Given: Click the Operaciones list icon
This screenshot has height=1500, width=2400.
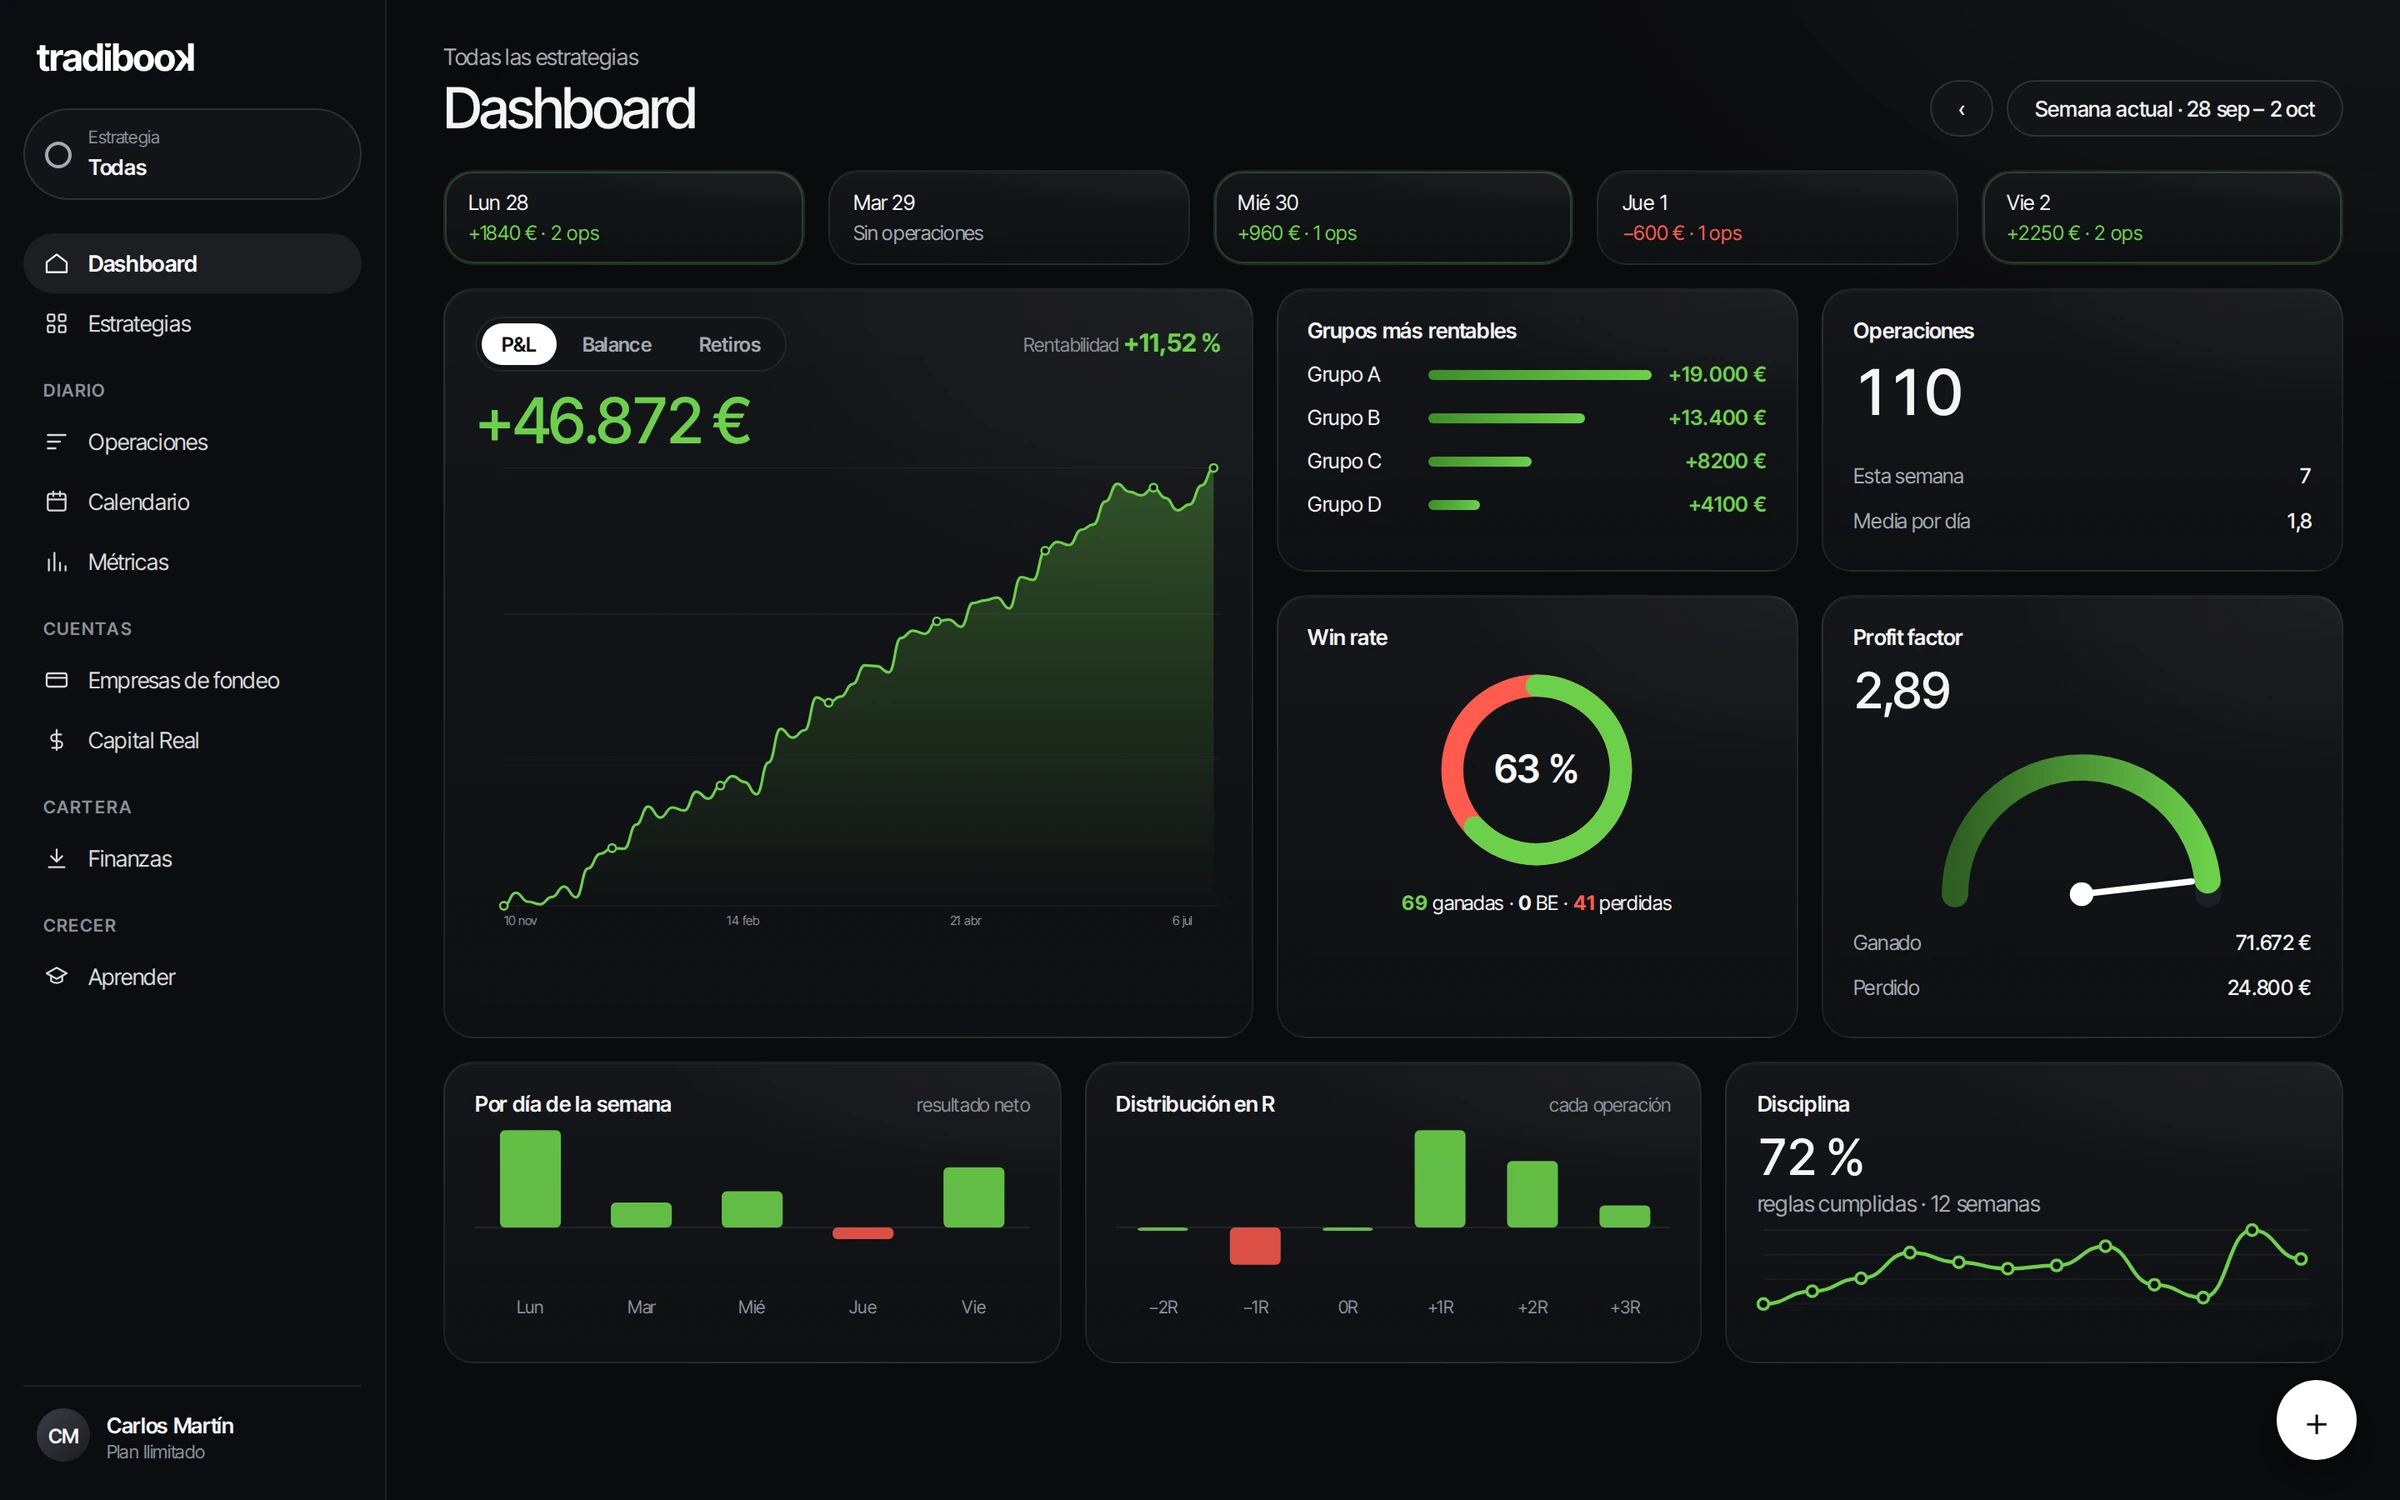Looking at the screenshot, I should 57,441.
